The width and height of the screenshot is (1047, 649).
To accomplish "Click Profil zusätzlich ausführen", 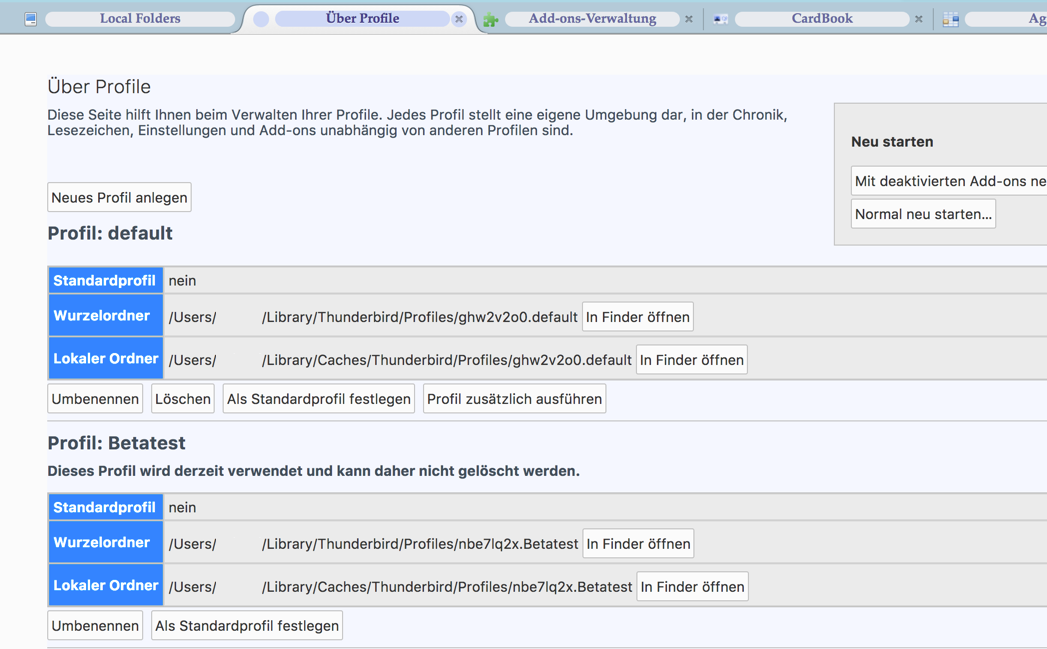I will [x=514, y=399].
